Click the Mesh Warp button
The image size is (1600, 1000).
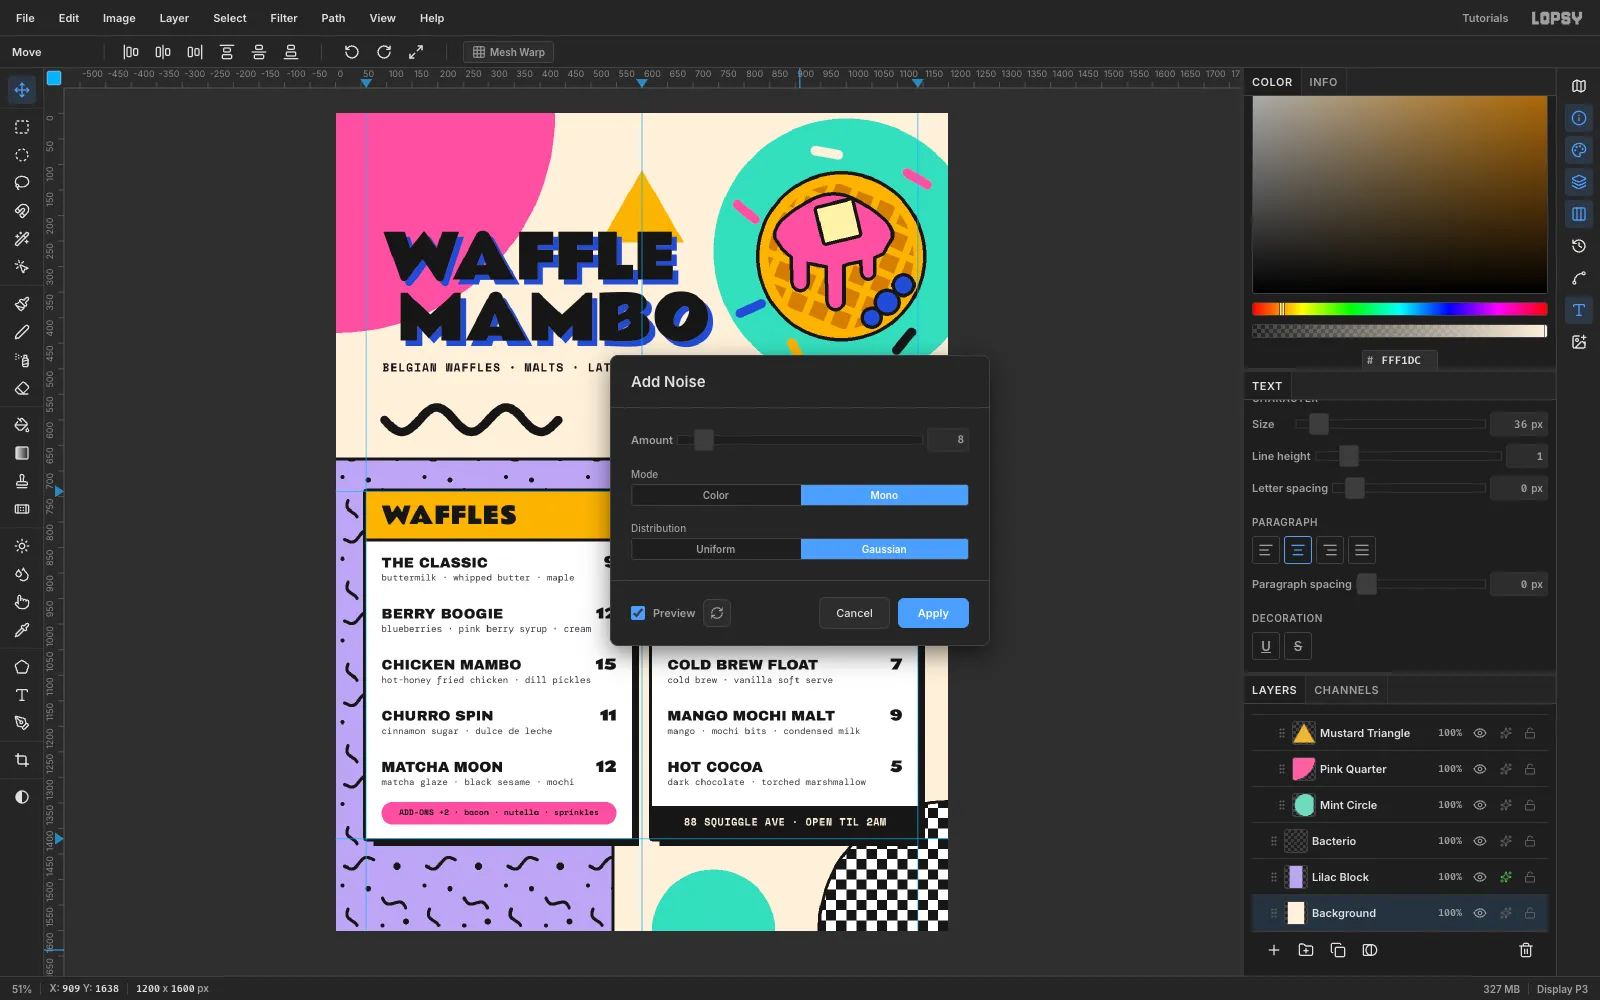(x=509, y=52)
